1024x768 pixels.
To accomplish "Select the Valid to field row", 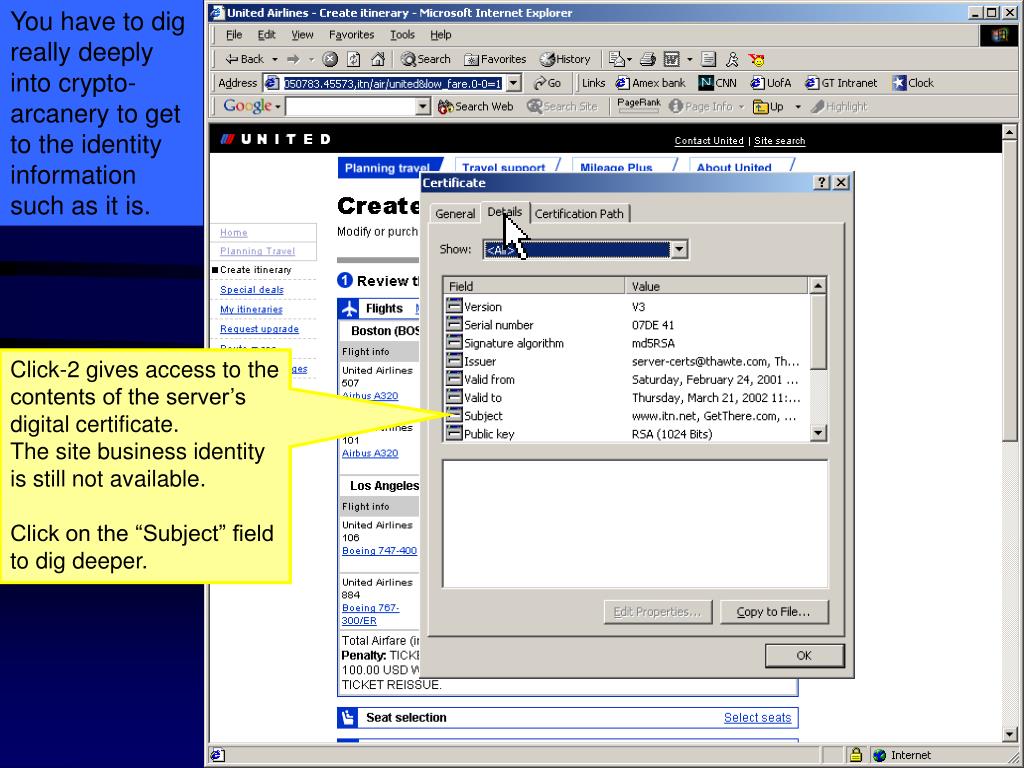I will (x=627, y=398).
